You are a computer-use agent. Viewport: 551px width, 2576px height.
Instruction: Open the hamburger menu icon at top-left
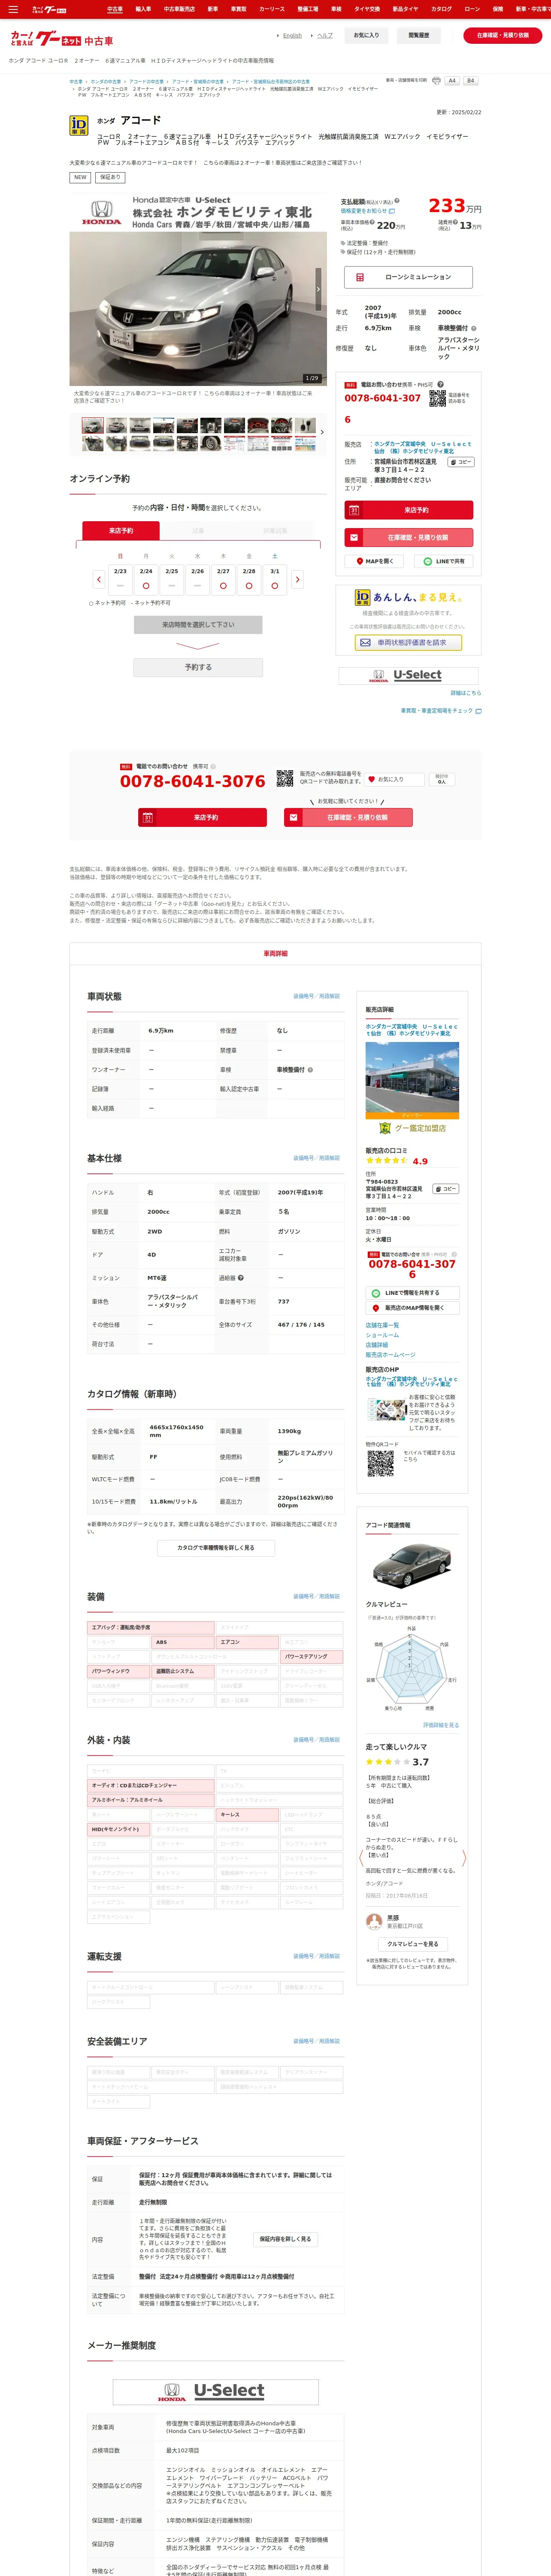click(13, 9)
